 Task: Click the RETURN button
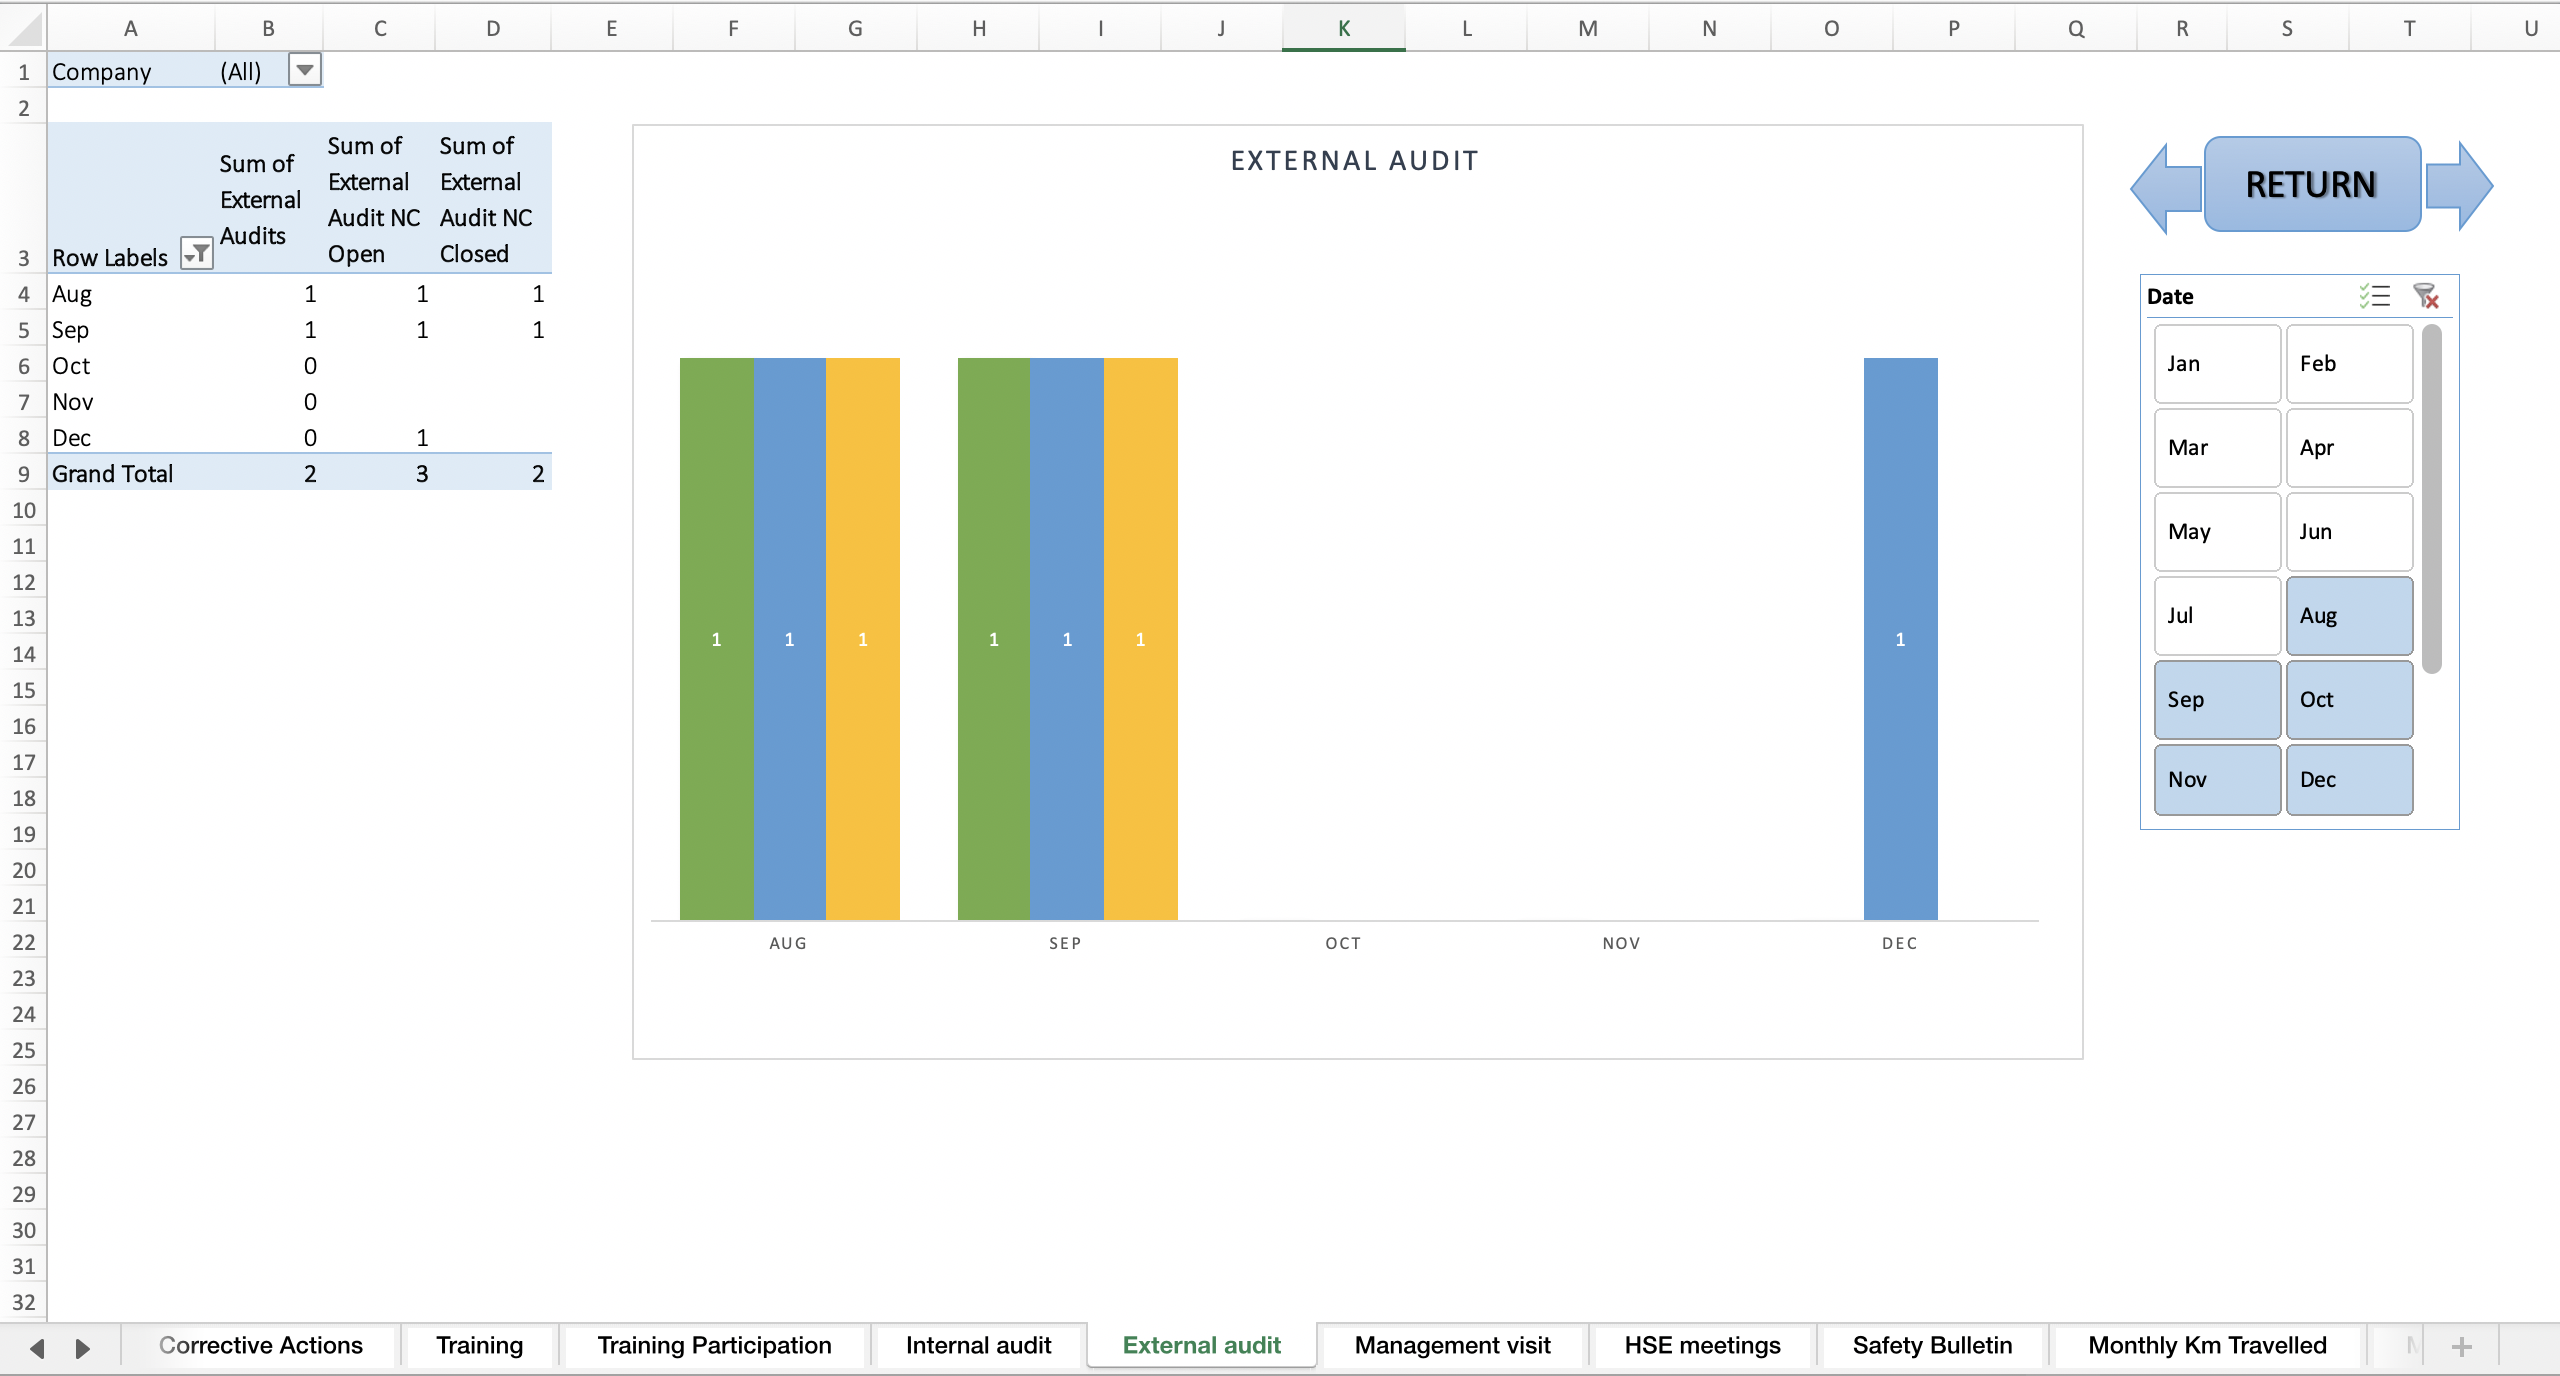click(2311, 184)
